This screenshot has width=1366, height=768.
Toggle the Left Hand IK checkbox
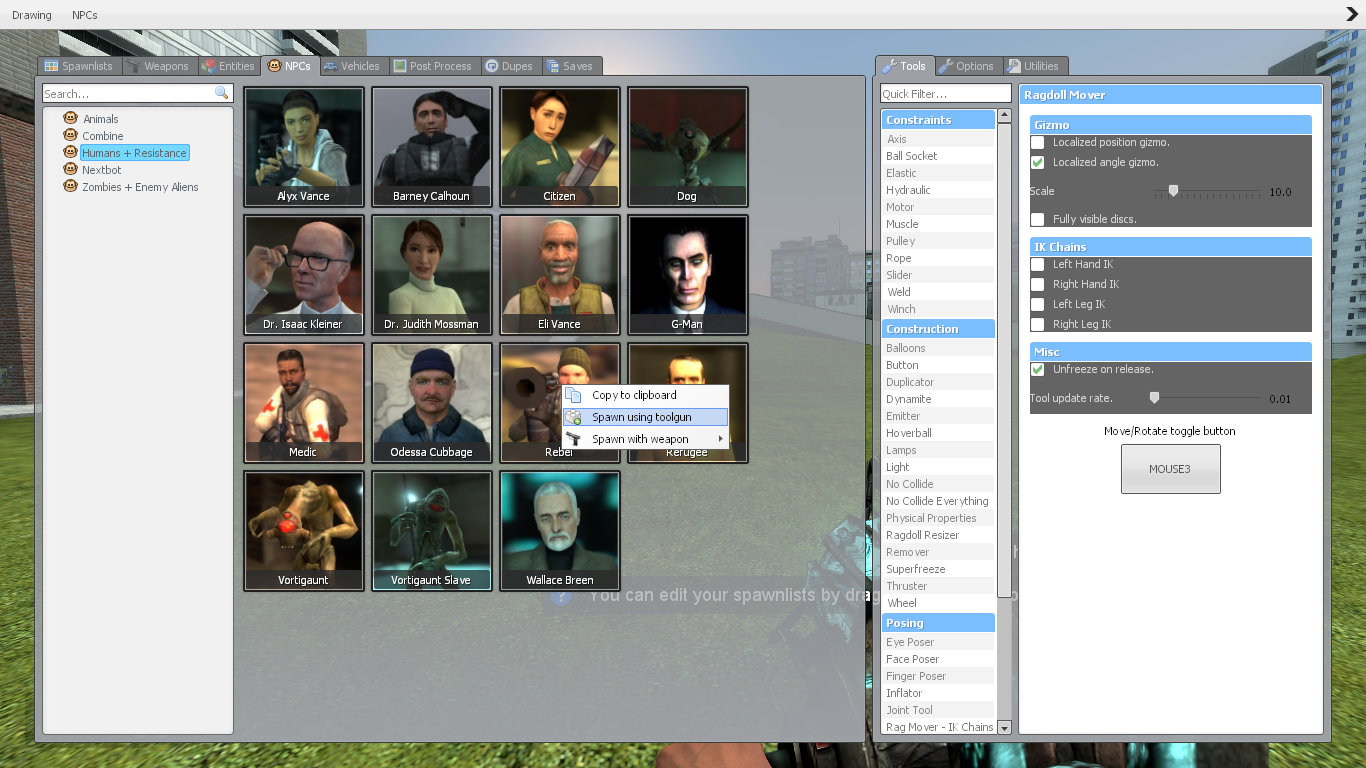click(x=1038, y=264)
